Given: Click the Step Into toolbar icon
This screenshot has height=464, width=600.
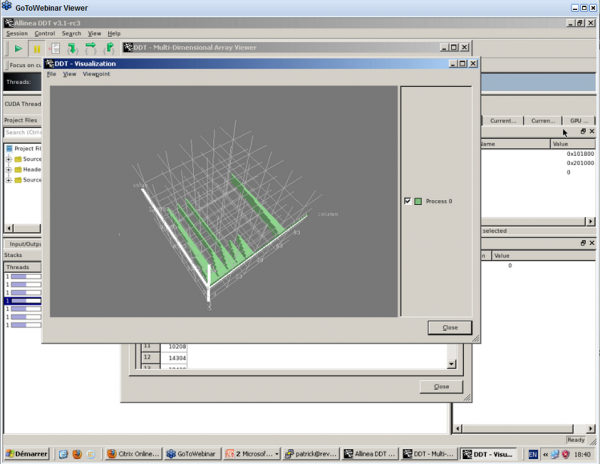Looking at the screenshot, I should [x=73, y=47].
